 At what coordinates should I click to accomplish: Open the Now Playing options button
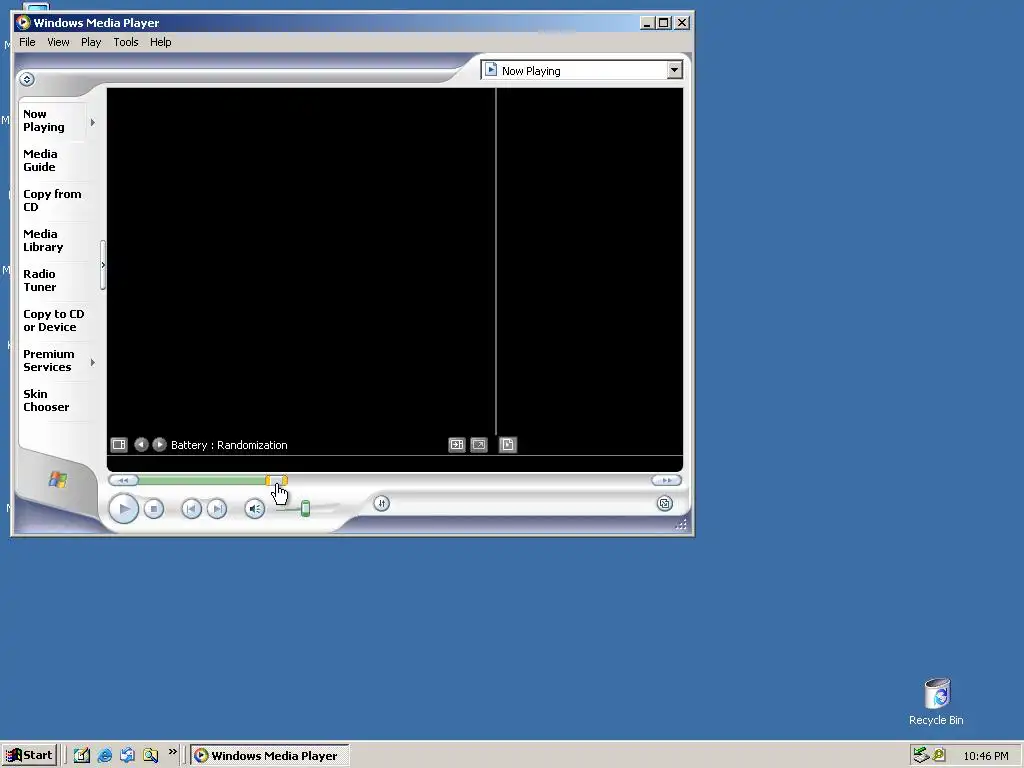(119, 445)
